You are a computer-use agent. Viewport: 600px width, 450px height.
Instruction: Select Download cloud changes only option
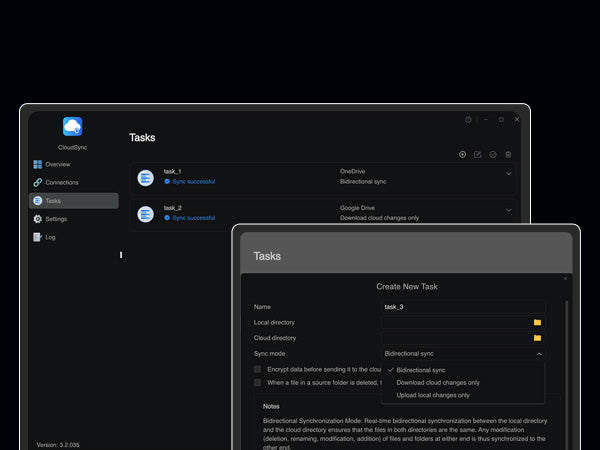point(438,382)
